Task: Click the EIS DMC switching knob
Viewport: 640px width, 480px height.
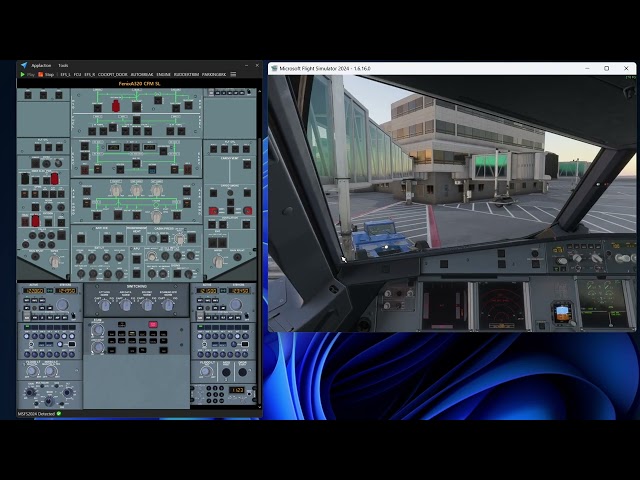Action: pos(147,305)
